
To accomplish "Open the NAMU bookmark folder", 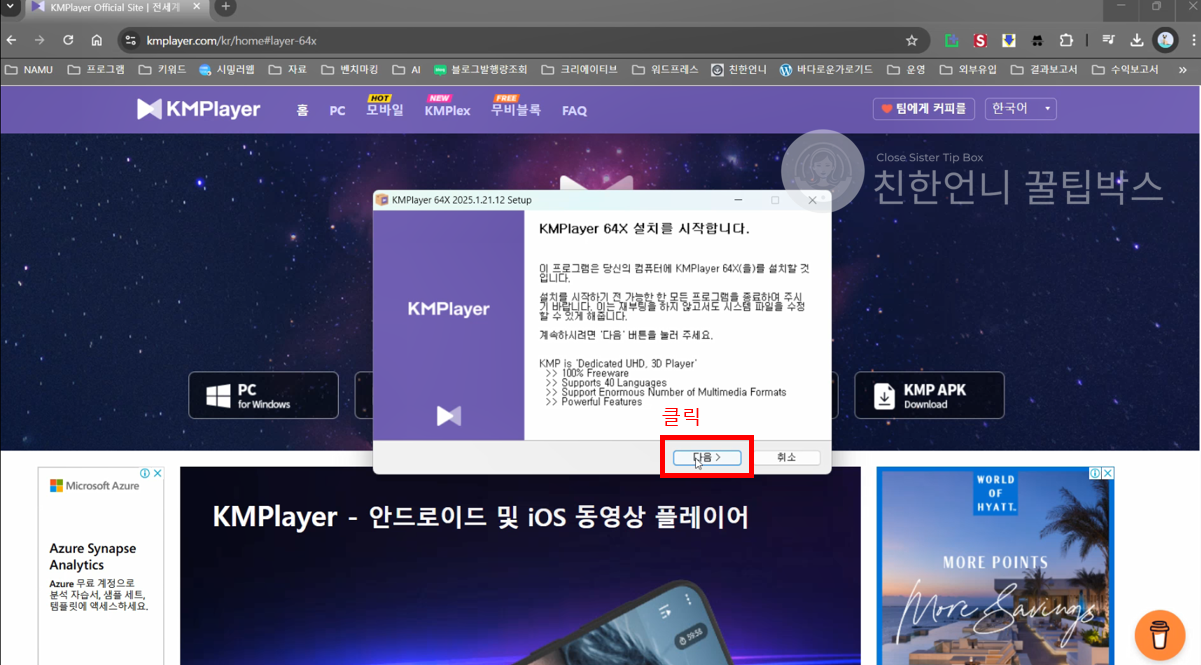I will click(x=29, y=70).
